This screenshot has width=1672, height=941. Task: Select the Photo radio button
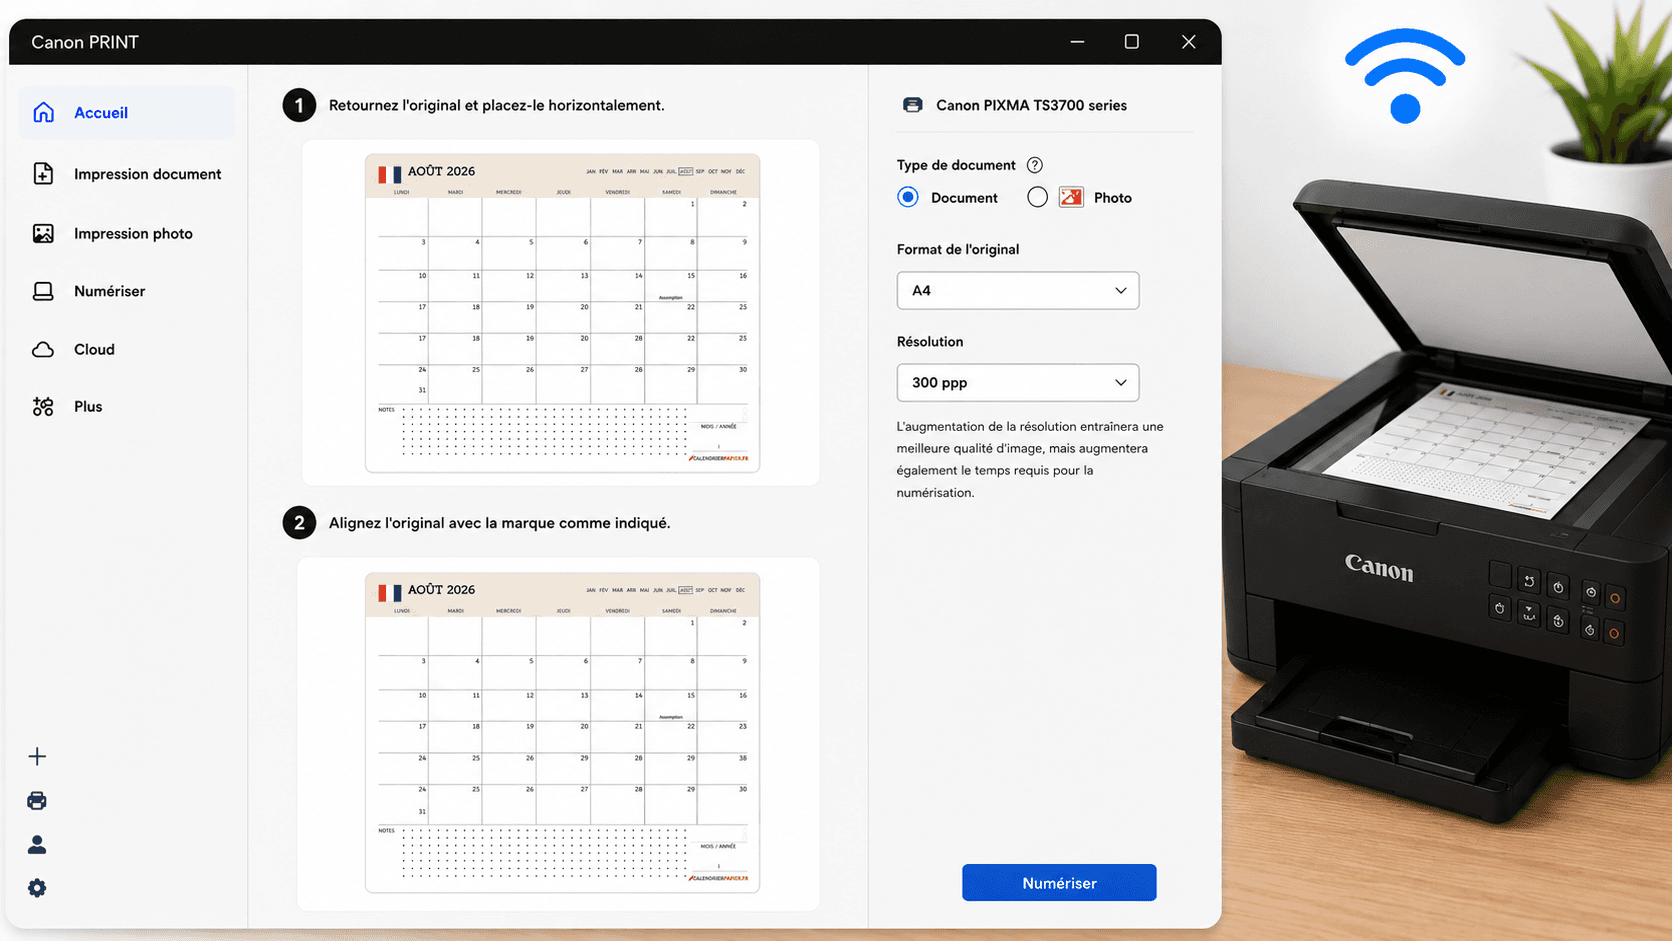click(x=1037, y=197)
